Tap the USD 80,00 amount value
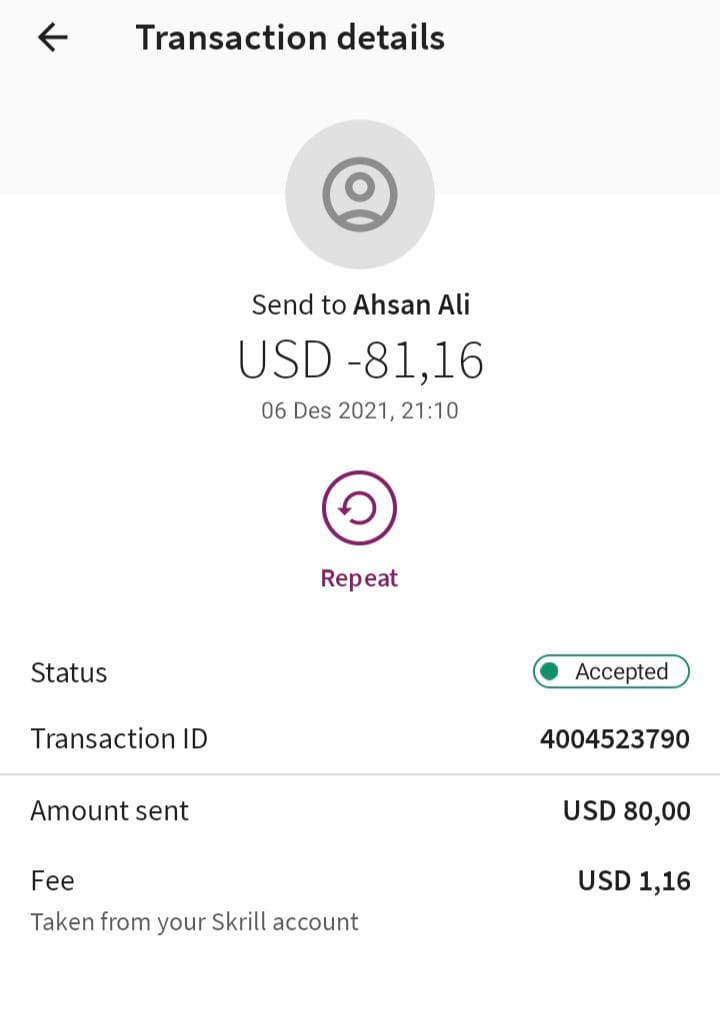 pyautogui.click(x=627, y=811)
